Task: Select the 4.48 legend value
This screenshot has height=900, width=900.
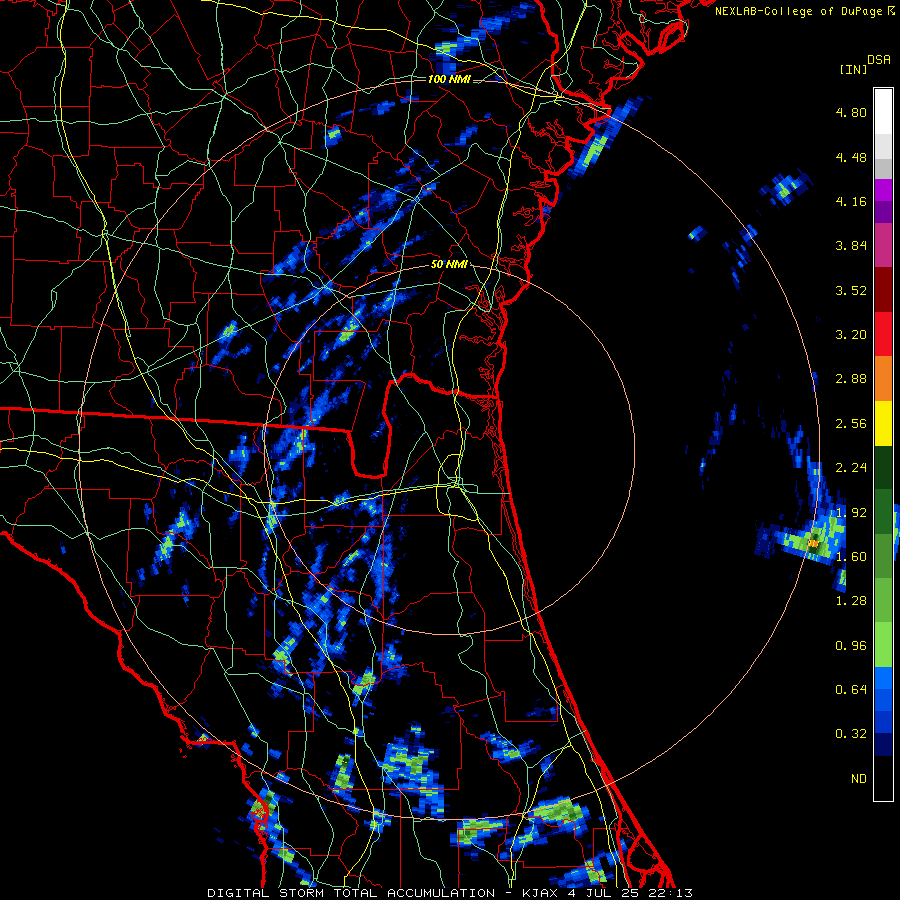Action: [851, 157]
